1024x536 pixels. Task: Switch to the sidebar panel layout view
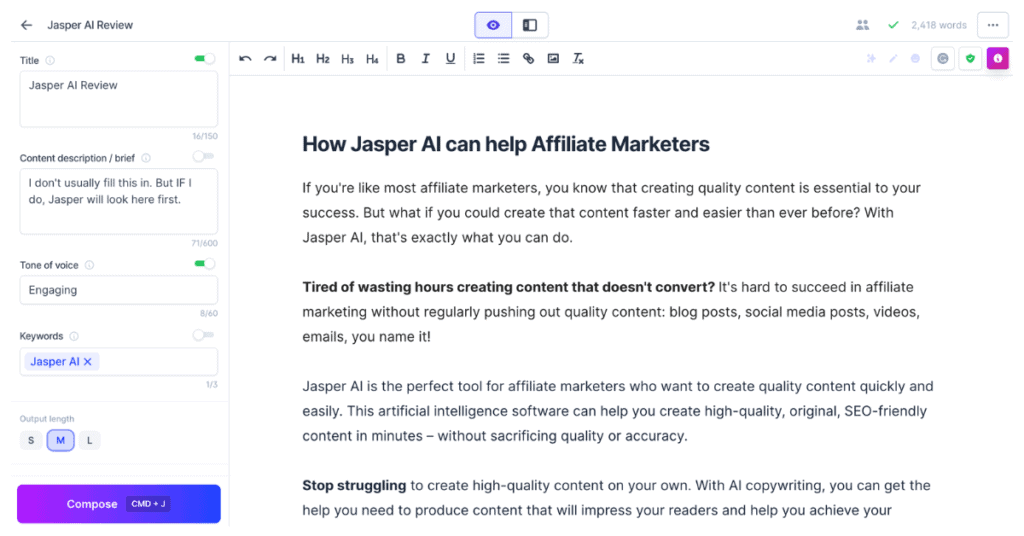(530, 25)
